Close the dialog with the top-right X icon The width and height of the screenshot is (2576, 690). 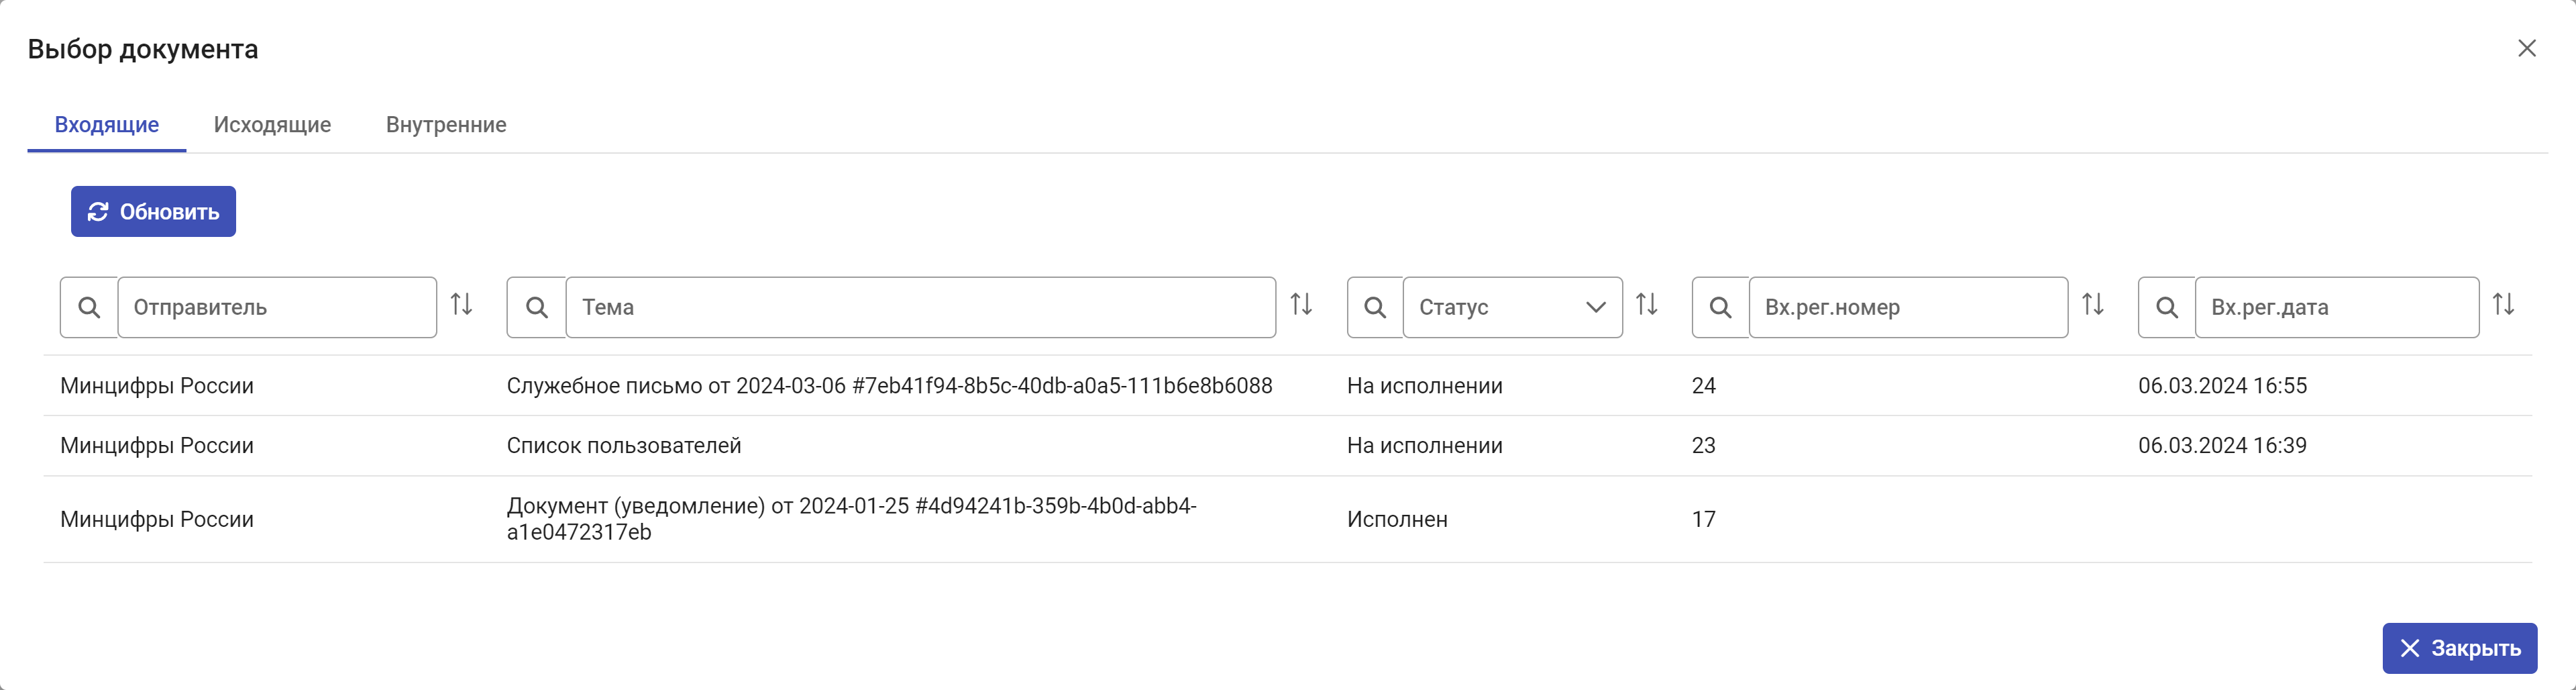(2527, 48)
